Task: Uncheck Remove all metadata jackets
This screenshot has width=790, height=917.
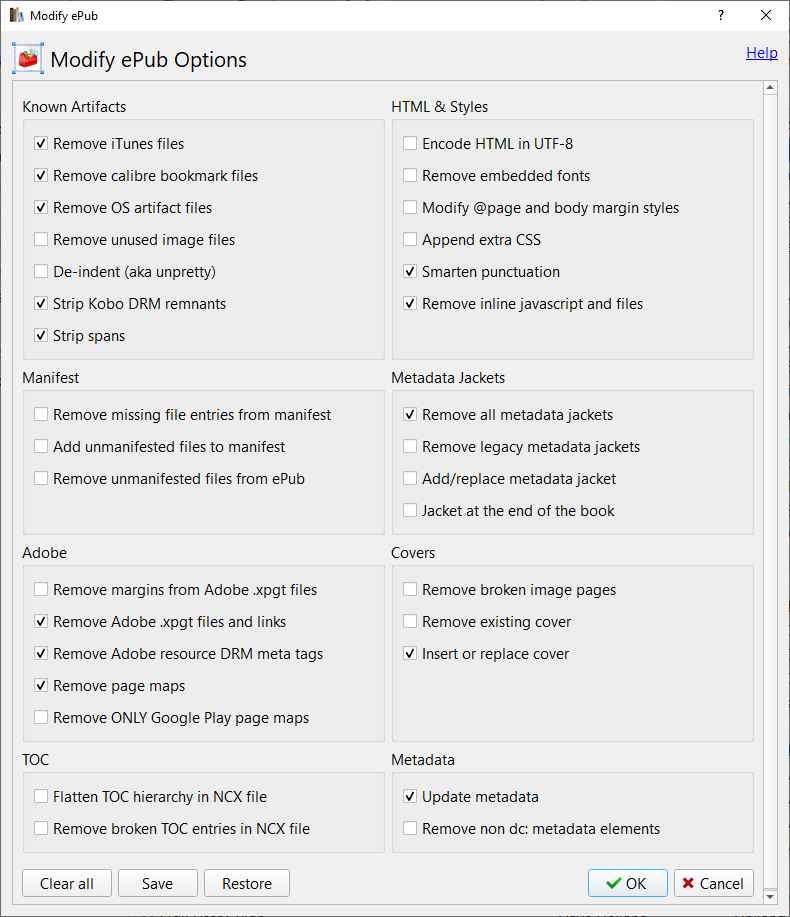Action: tap(410, 415)
